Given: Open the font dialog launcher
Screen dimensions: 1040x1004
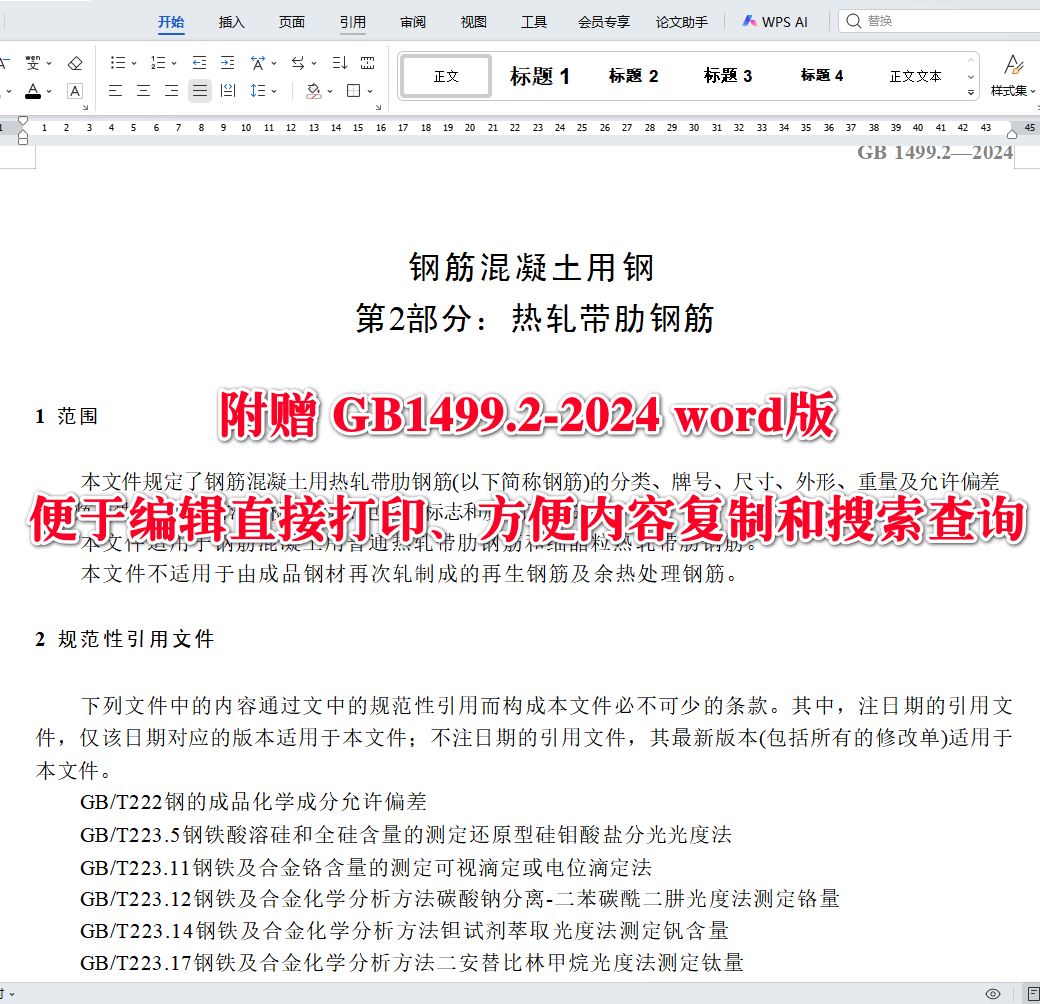Looking at the screenshot, I should [x=86, y=107].
